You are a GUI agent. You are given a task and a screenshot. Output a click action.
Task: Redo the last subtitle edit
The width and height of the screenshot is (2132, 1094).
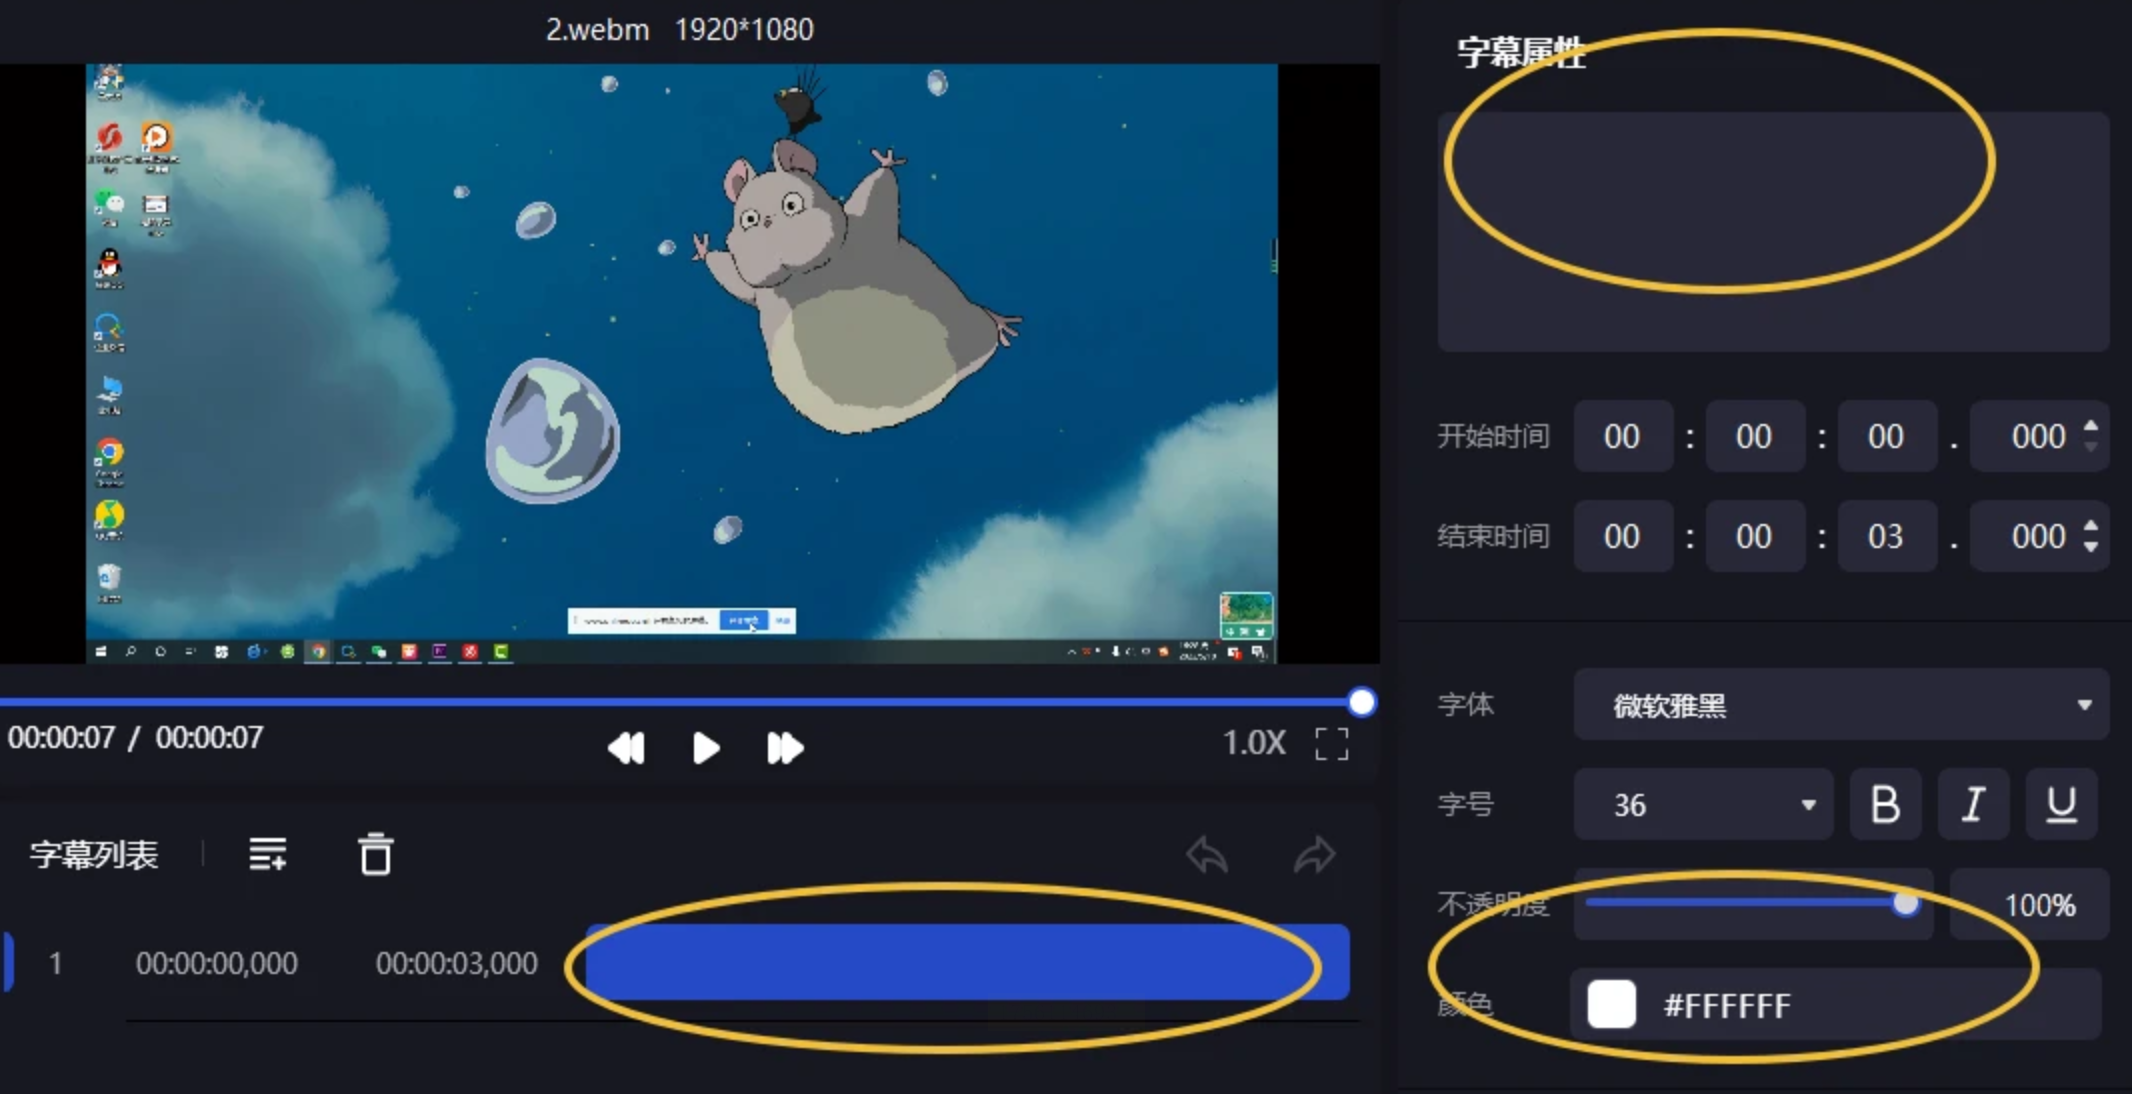1314,855
